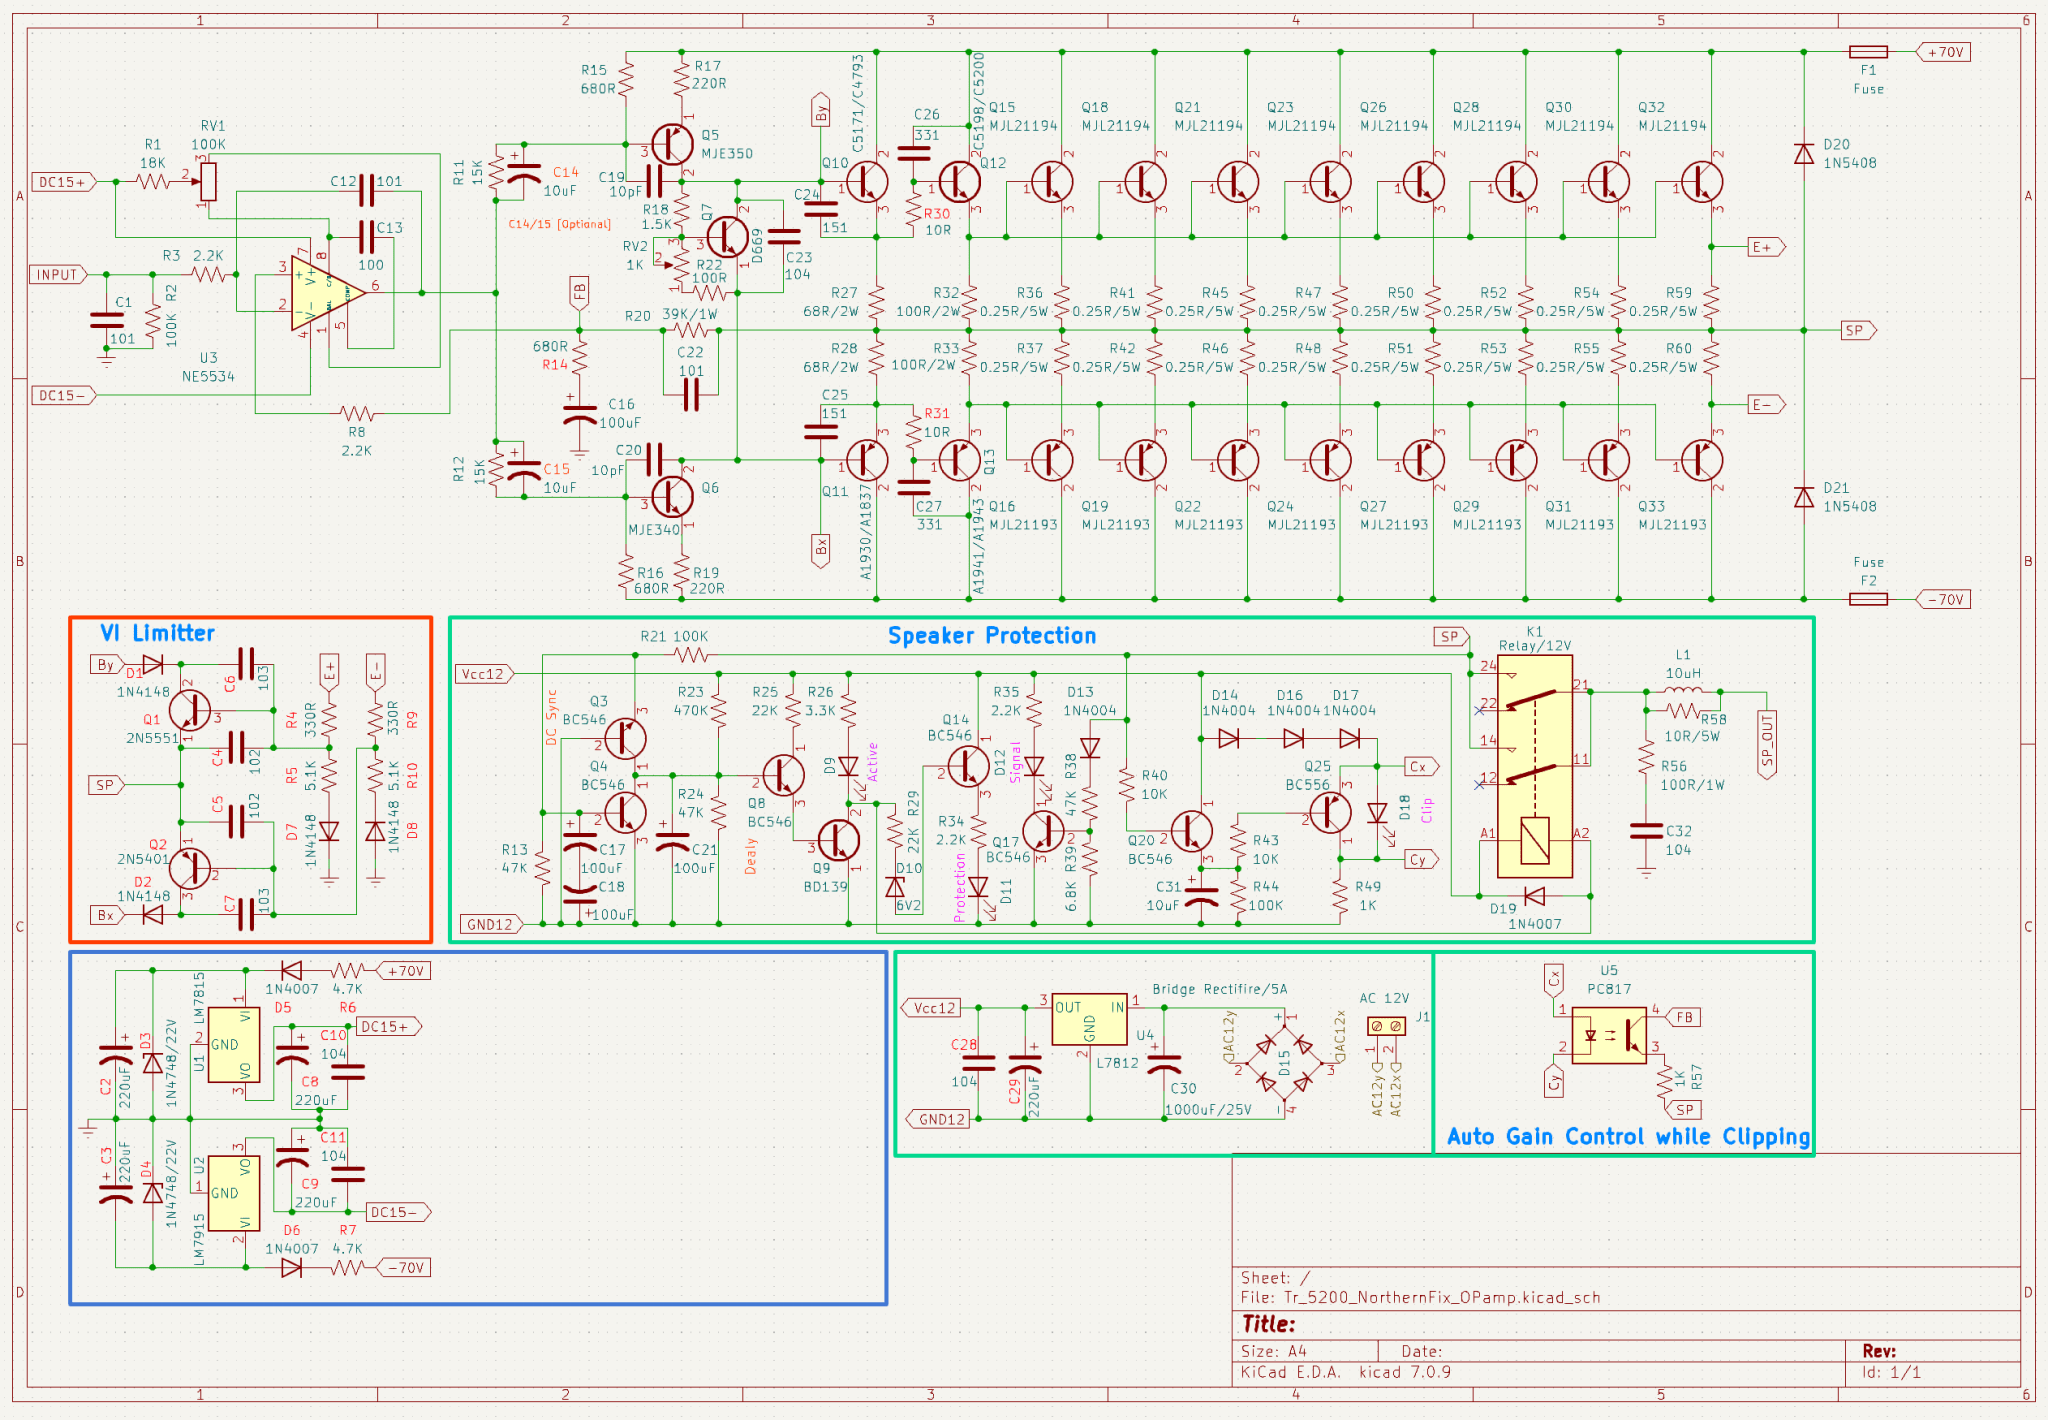Viewport: 2048px width, 1420px height.
Task: Click the Vcc12 label in Speaker Protection
Action: tap(485, 674)
